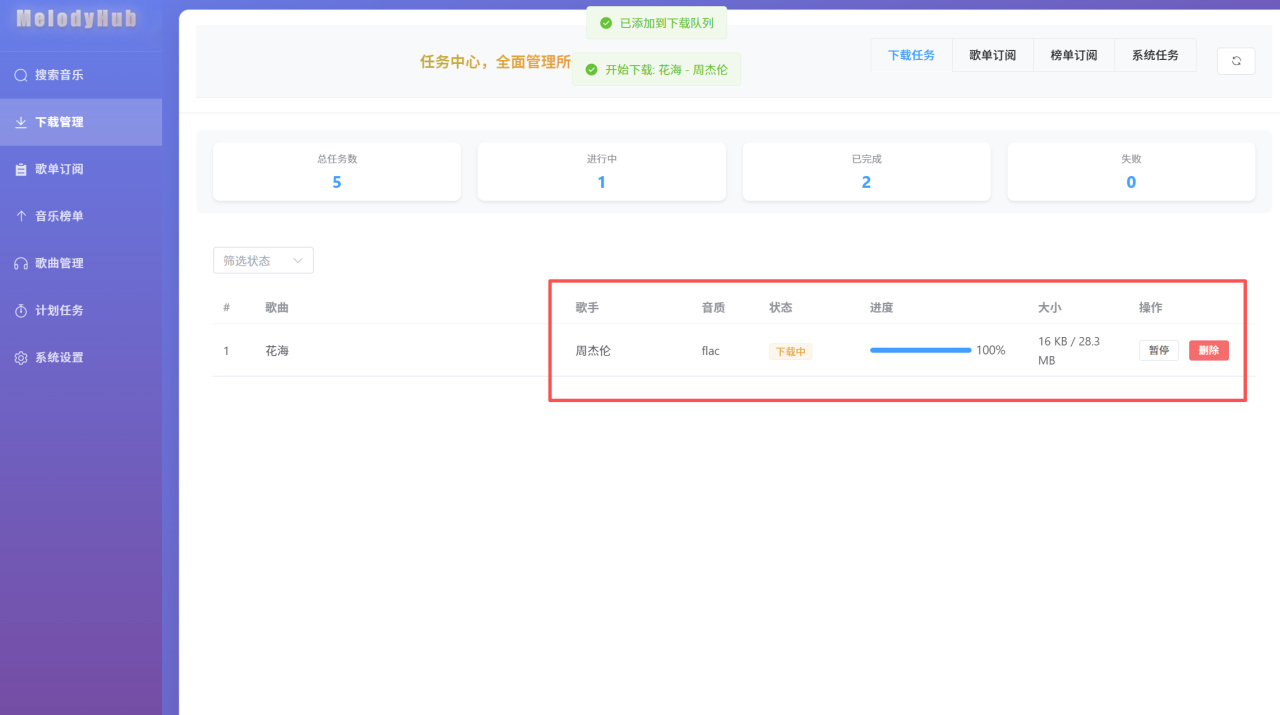Switch to the 下载任务 tab
Viewport: 1280px width, 715px height.
(x=911, y=55)
